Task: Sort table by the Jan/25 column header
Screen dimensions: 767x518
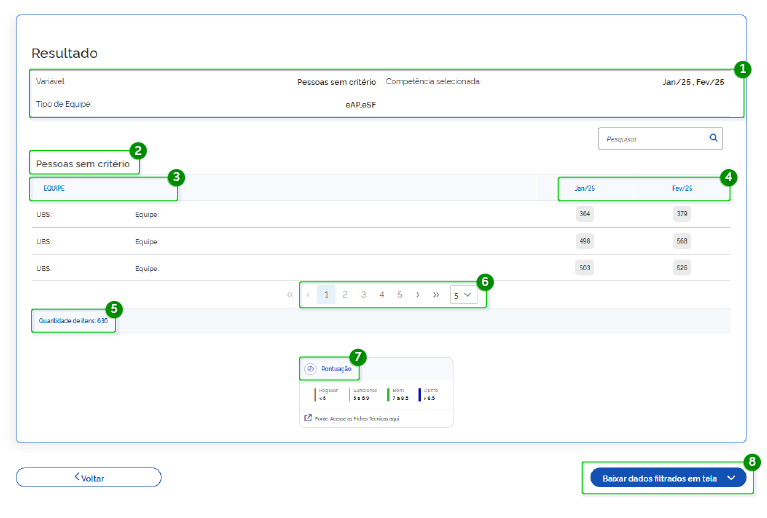Action: click(x=585, y=188)
